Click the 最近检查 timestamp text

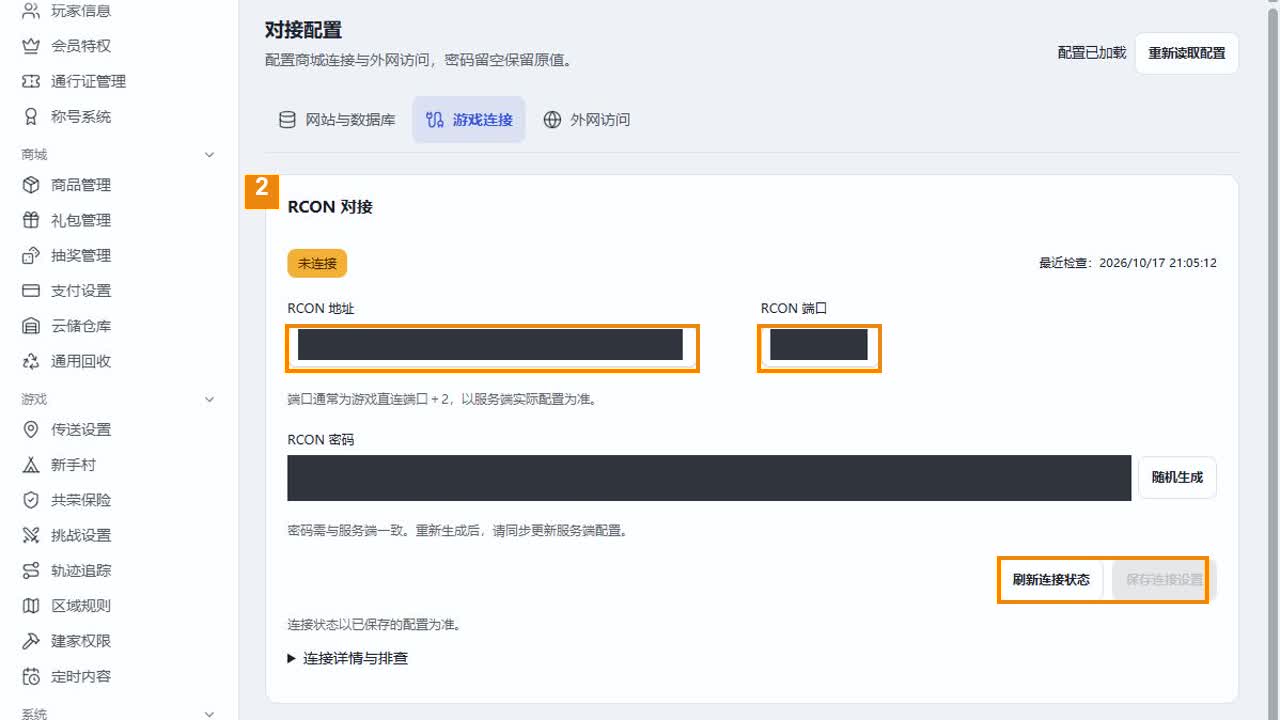pyautogui.click(x=1128, y=264)
